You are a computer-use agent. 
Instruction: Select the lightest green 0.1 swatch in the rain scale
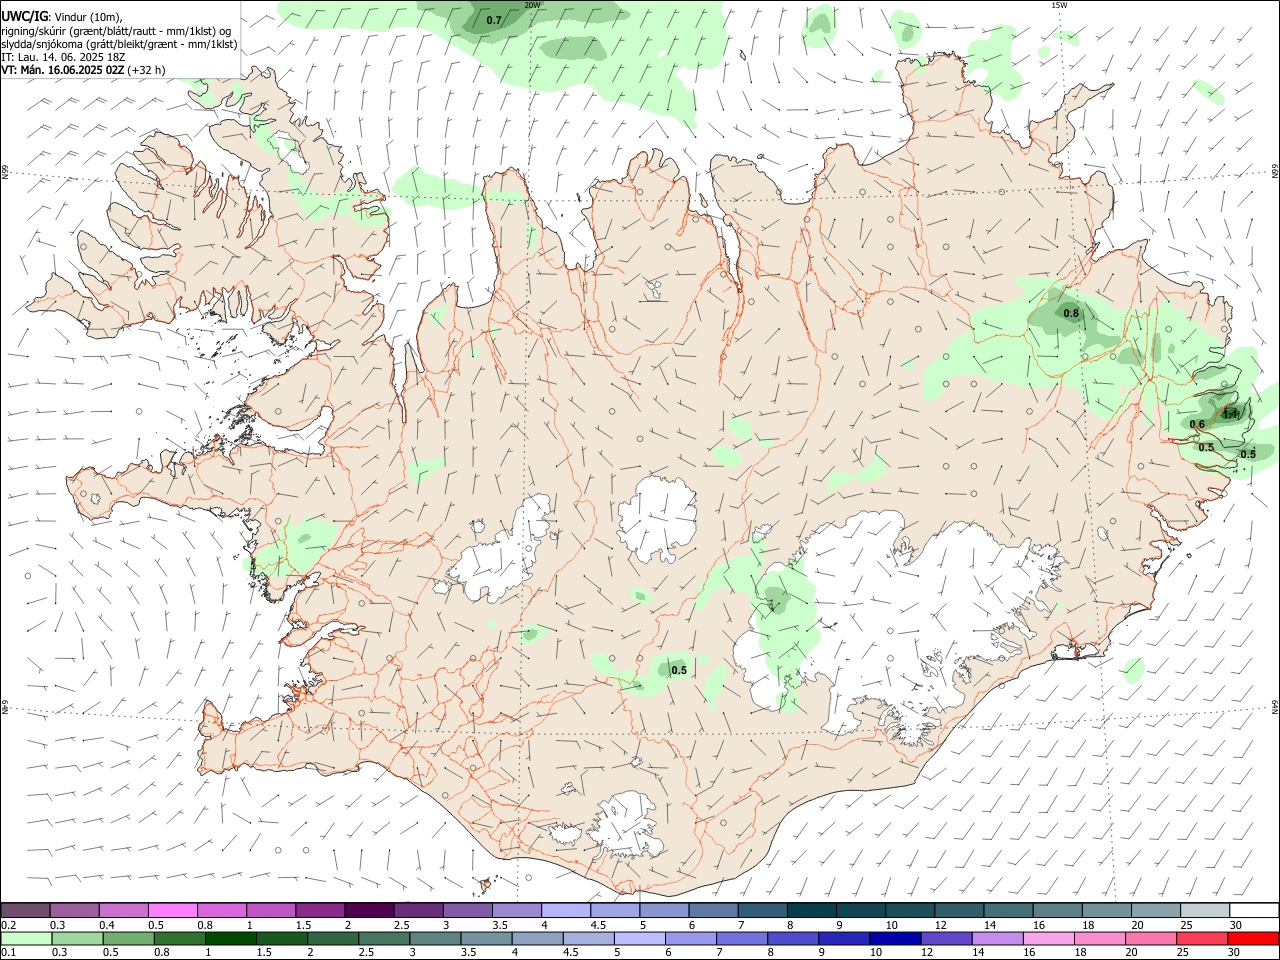26,939
